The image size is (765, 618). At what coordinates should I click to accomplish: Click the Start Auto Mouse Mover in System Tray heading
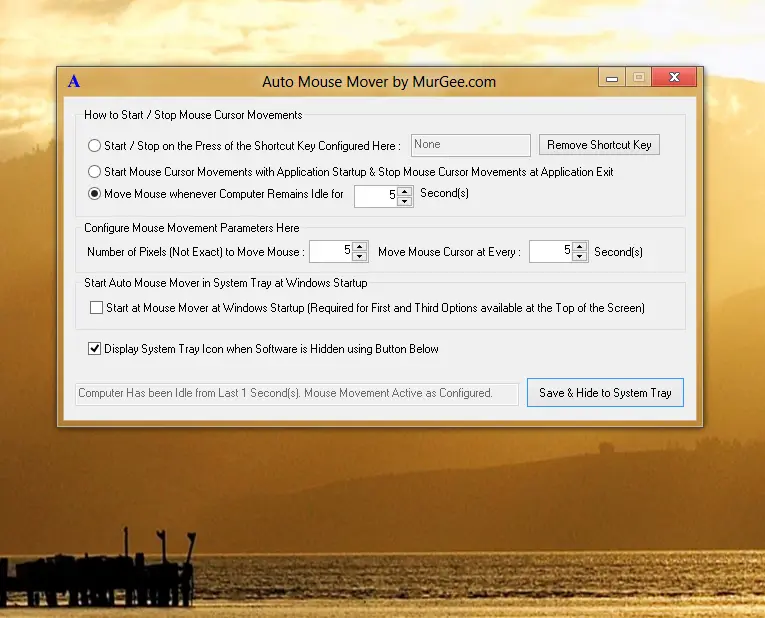225,283
